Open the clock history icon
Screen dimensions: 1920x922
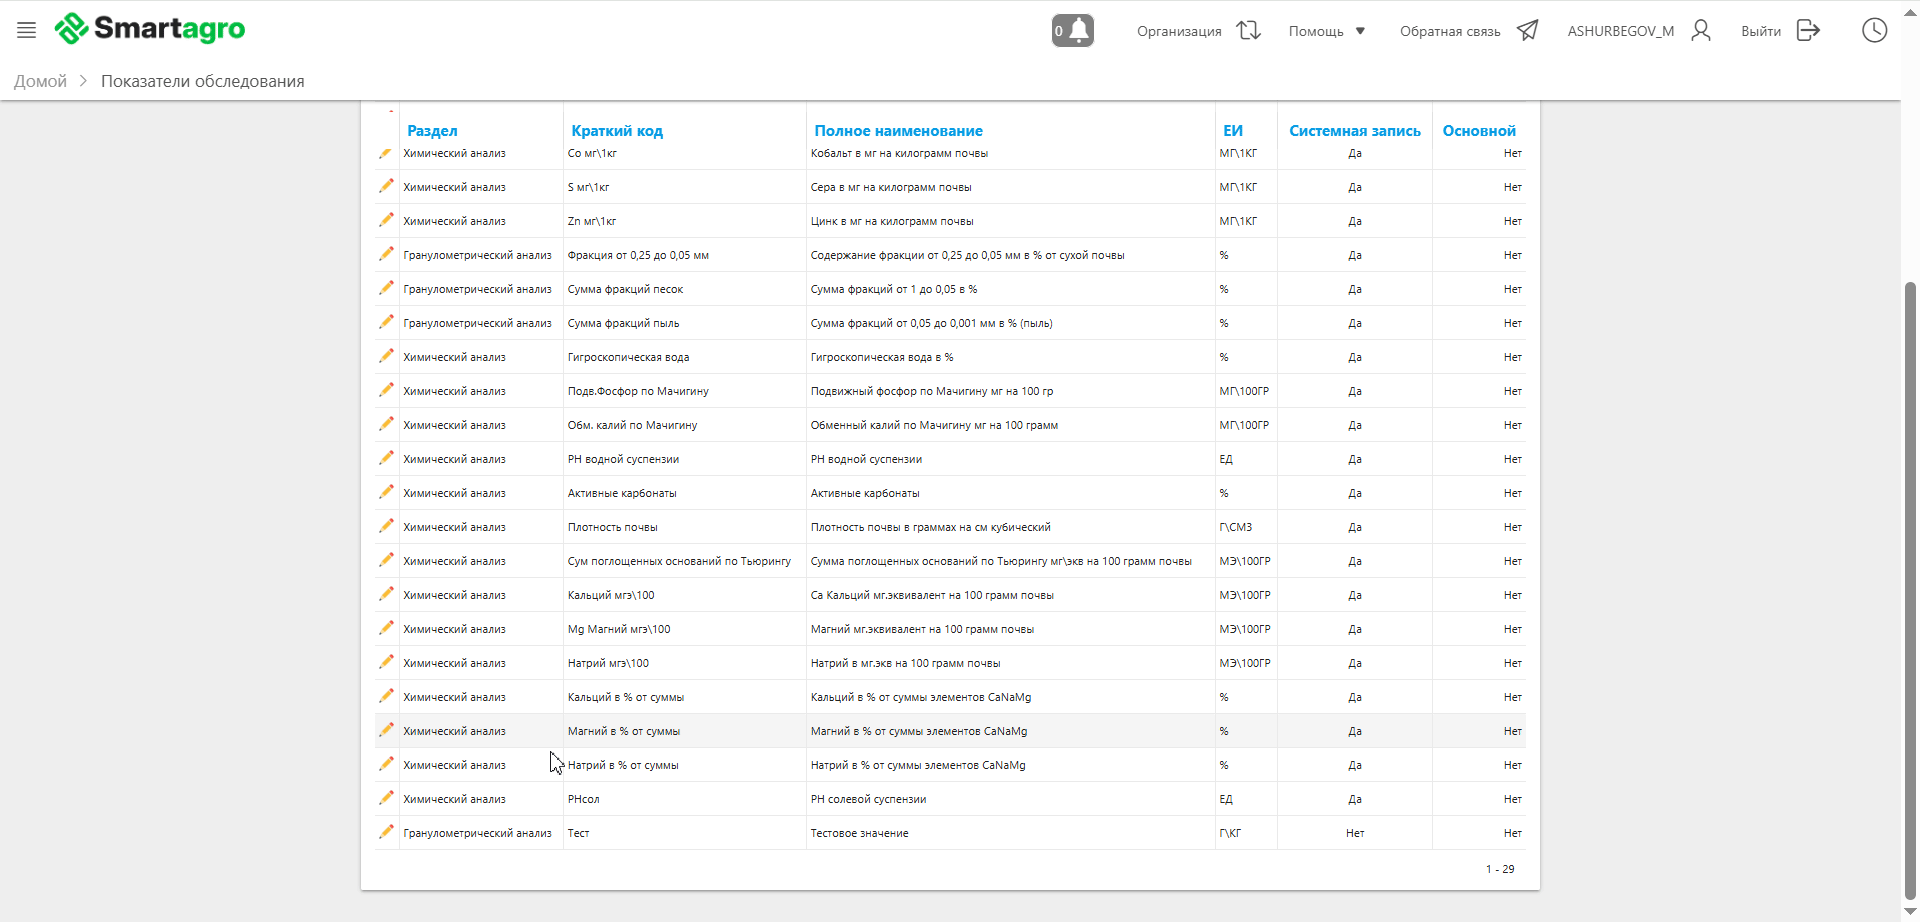pos(1874,31)
